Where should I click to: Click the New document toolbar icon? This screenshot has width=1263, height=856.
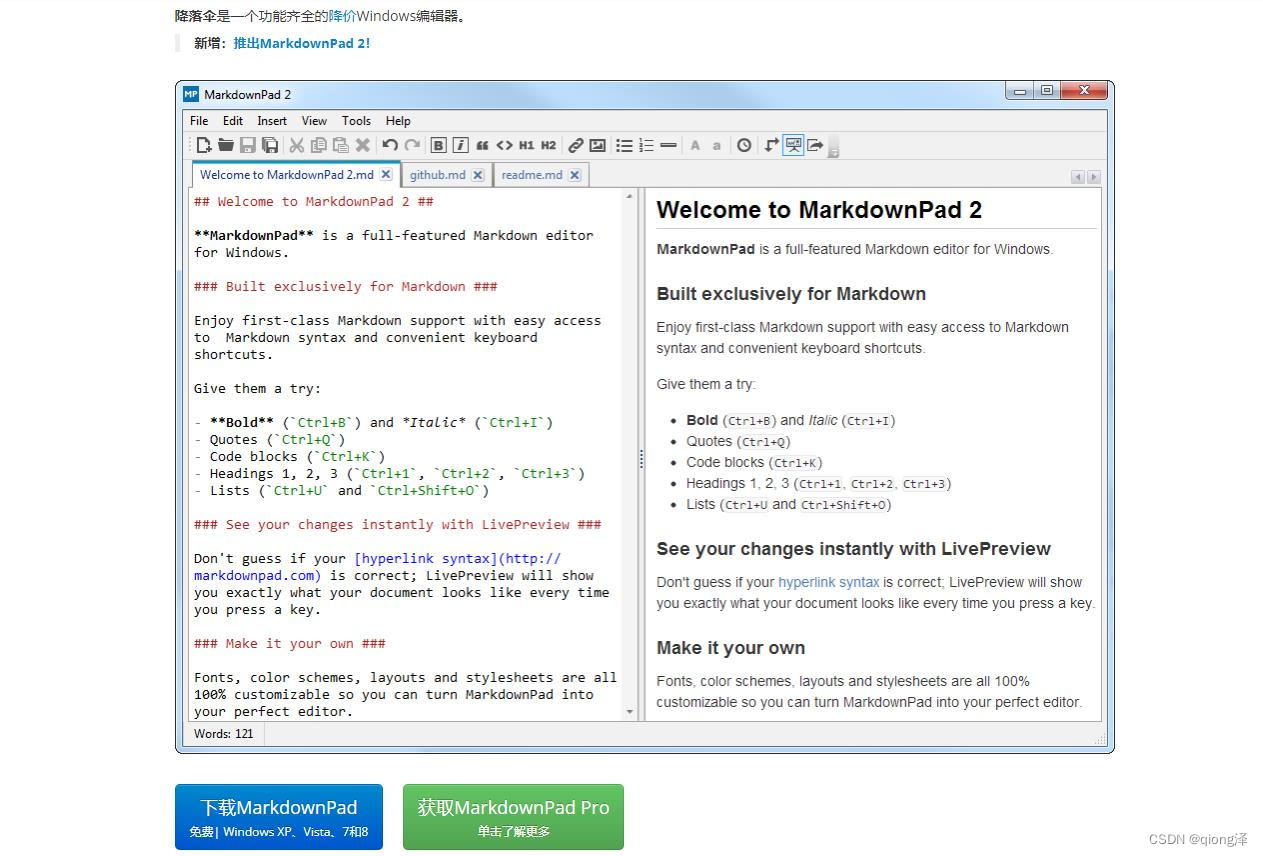(x=204, y=145)
